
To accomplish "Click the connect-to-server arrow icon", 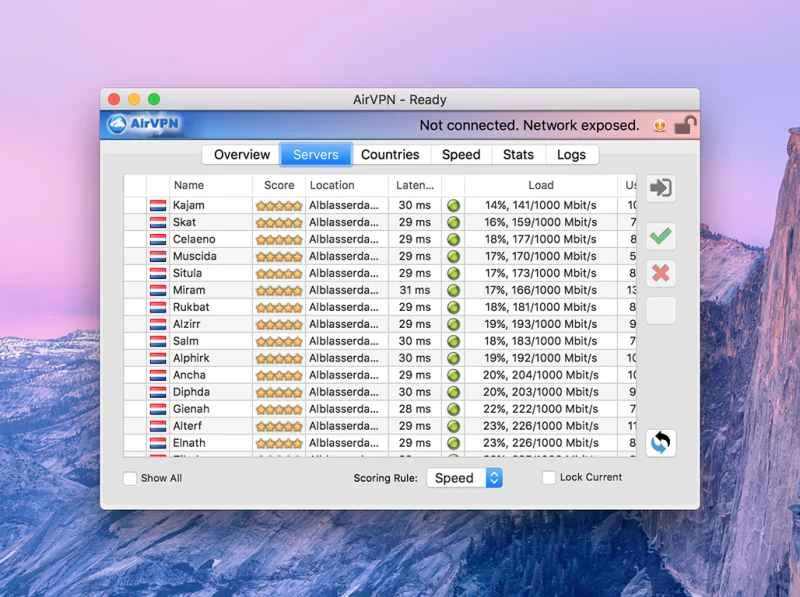I will click(x=662, y=186).
